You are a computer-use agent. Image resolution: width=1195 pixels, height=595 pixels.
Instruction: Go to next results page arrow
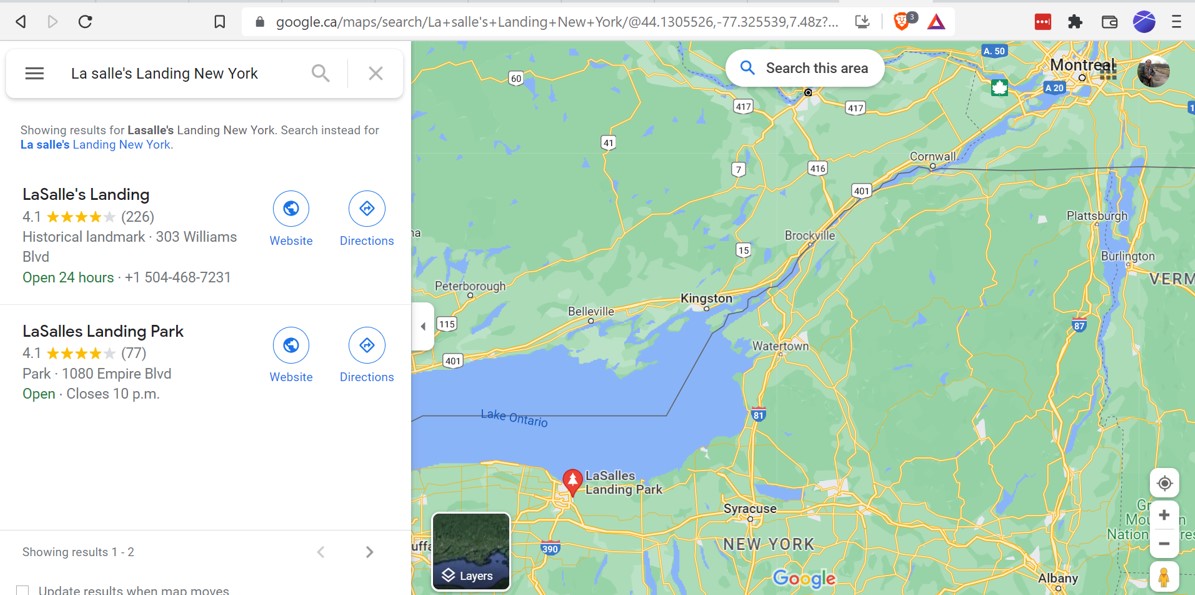click(370, 552)
